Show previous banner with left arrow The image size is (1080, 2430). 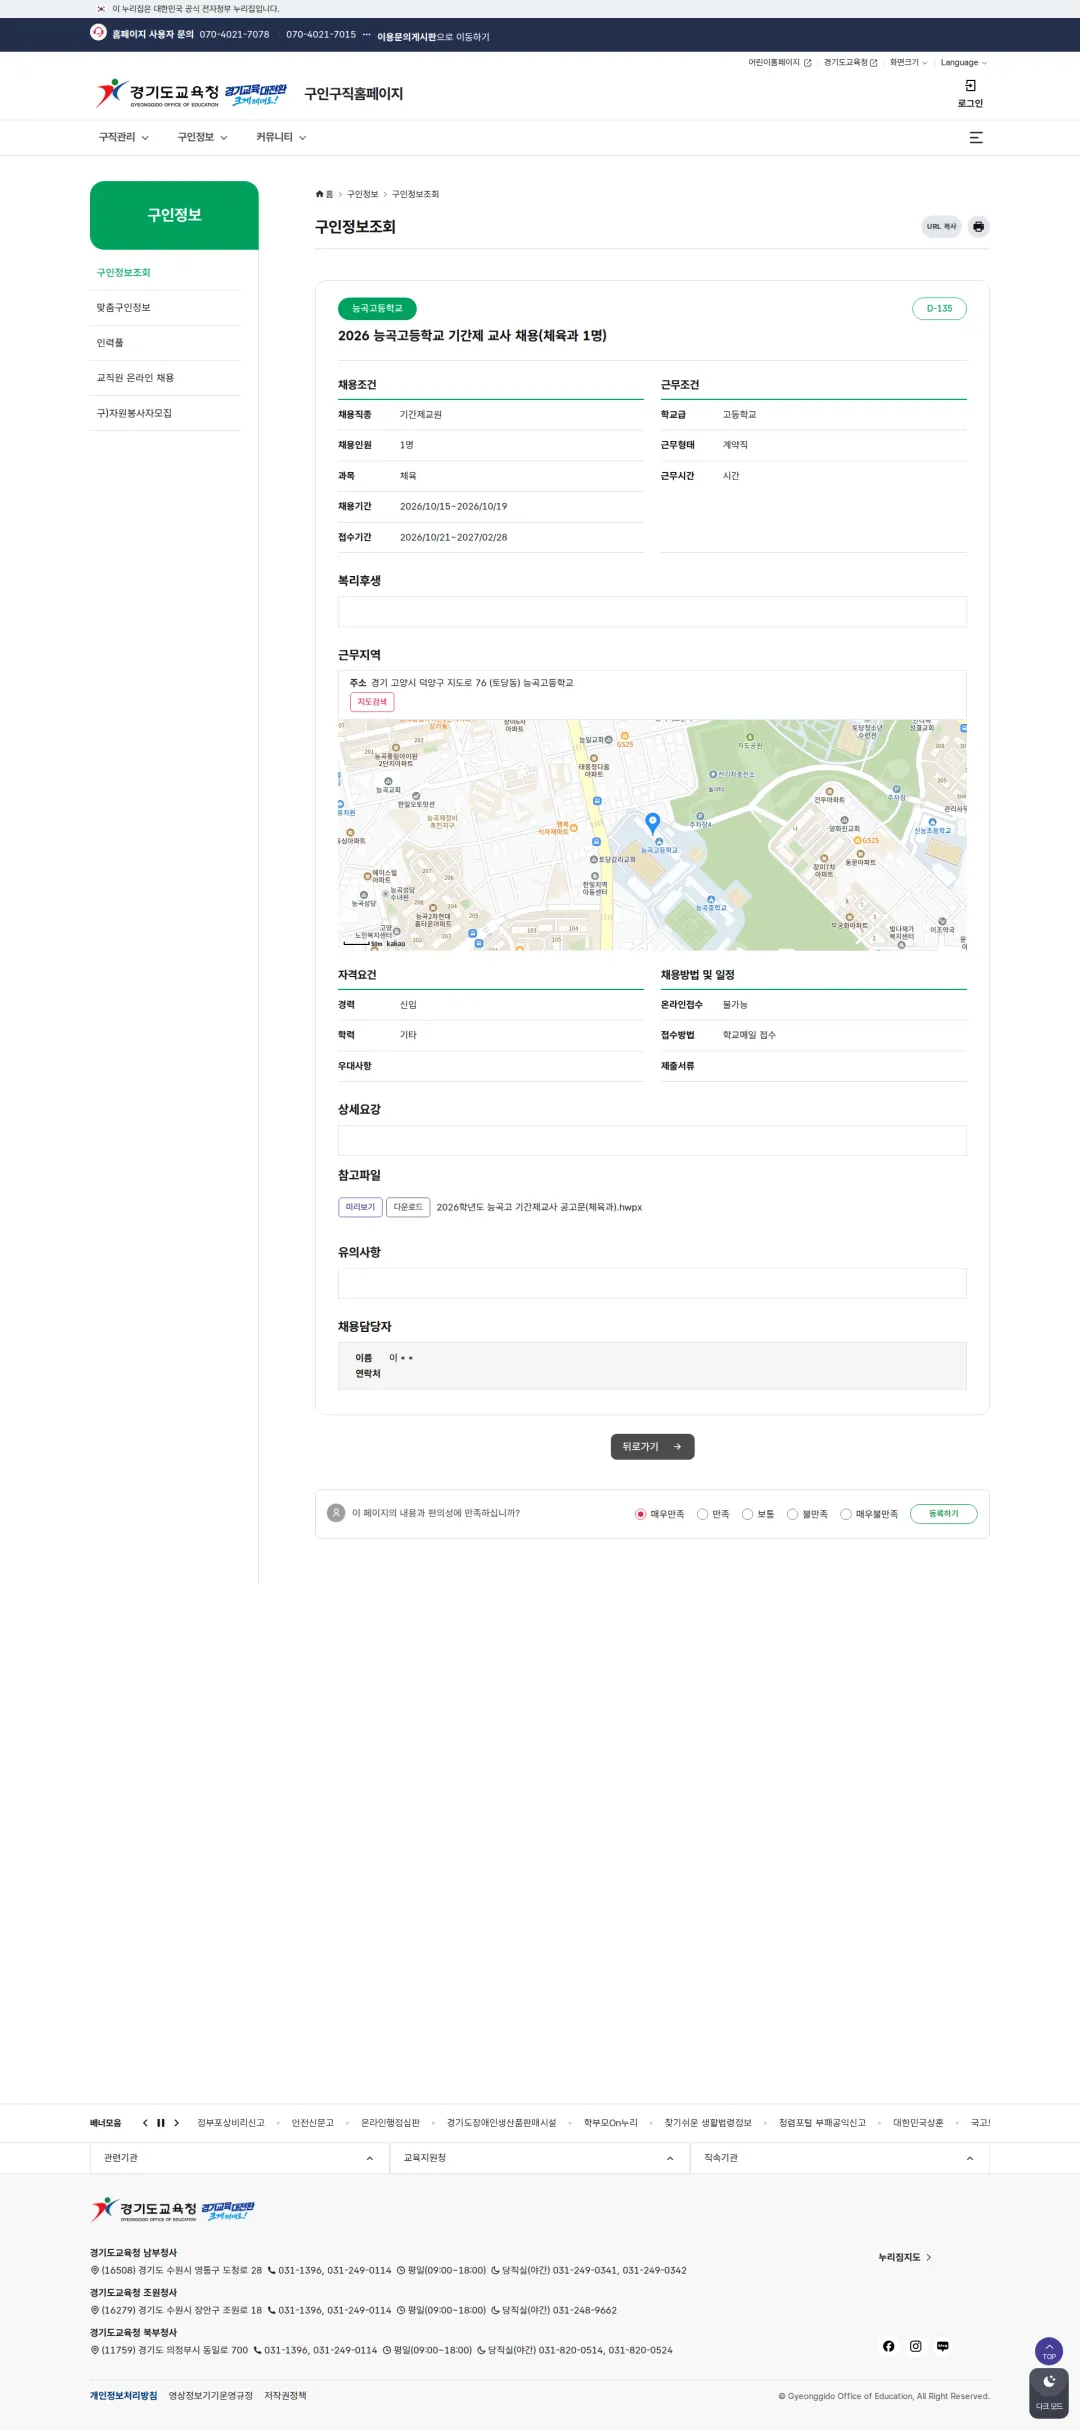[145, 2123]
